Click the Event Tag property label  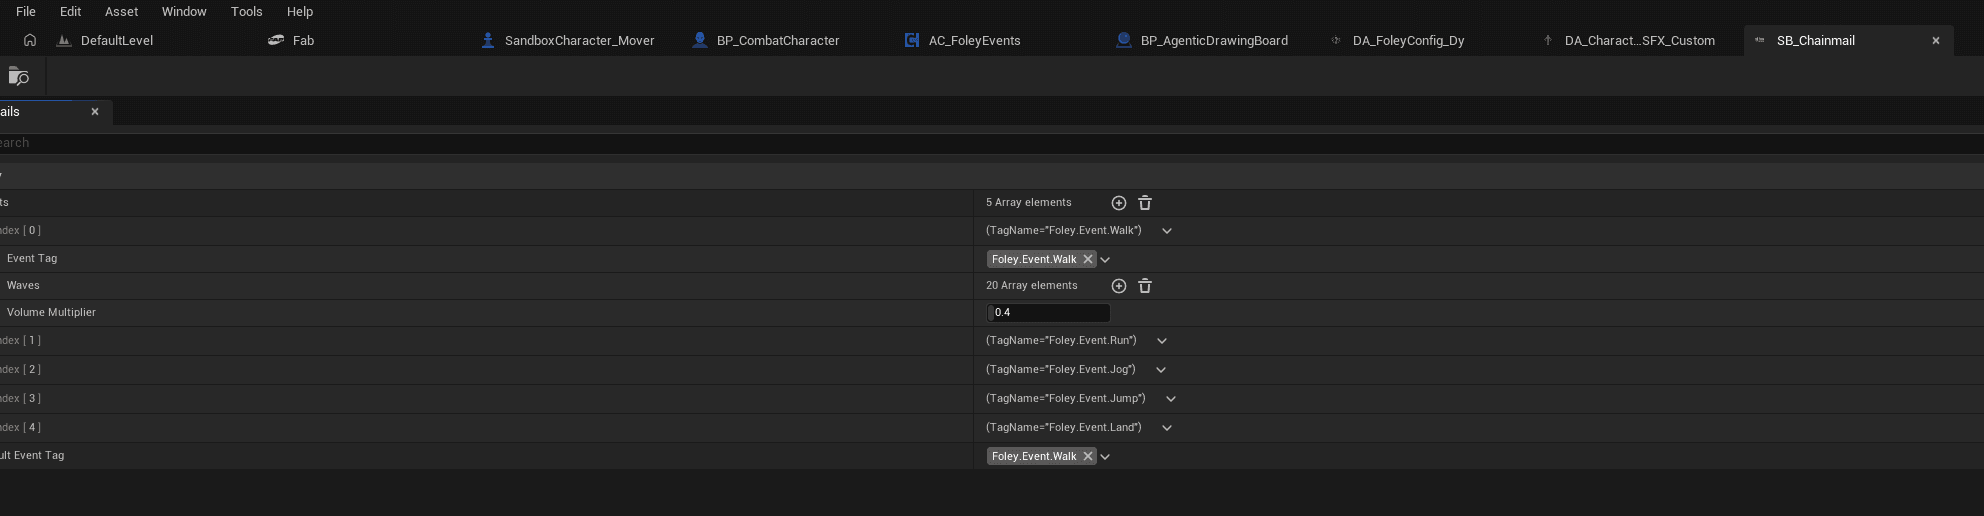pos(32,259)
